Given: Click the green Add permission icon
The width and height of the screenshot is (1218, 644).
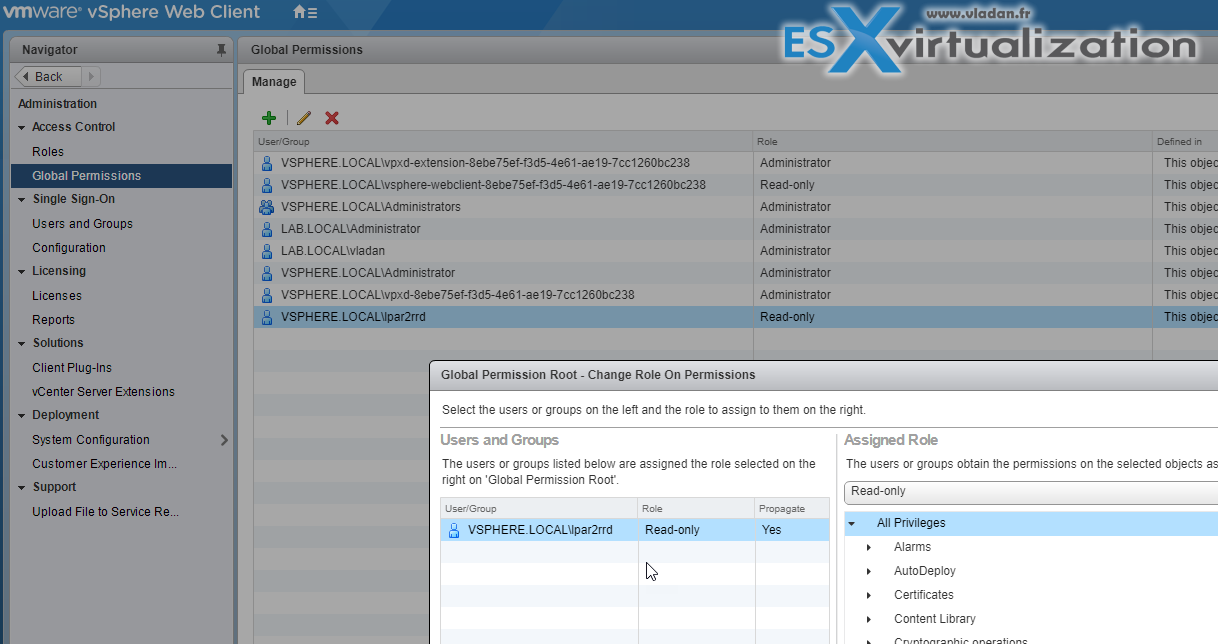Looking at the screenshot, I should [269, 118].
